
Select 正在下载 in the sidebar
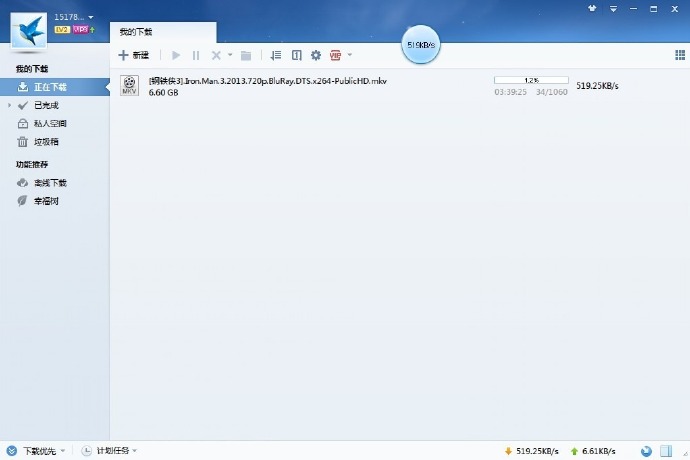[49, 87]
